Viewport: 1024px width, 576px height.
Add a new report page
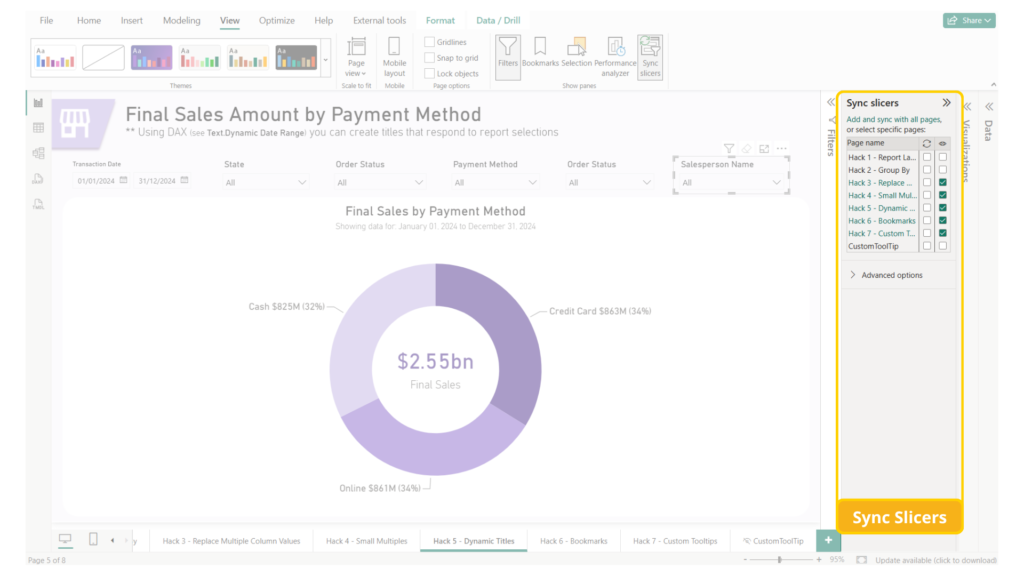click(828, 541)
